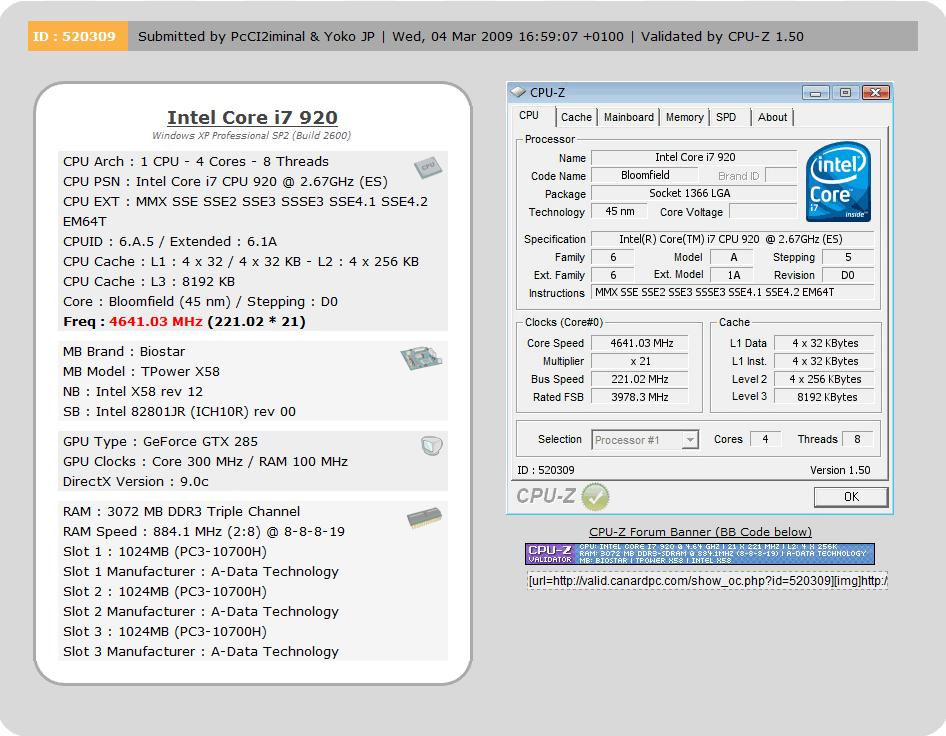Click the Intel Core i7 logo badge
This screenshot has height=736, width=946.
tap(838, 181)
